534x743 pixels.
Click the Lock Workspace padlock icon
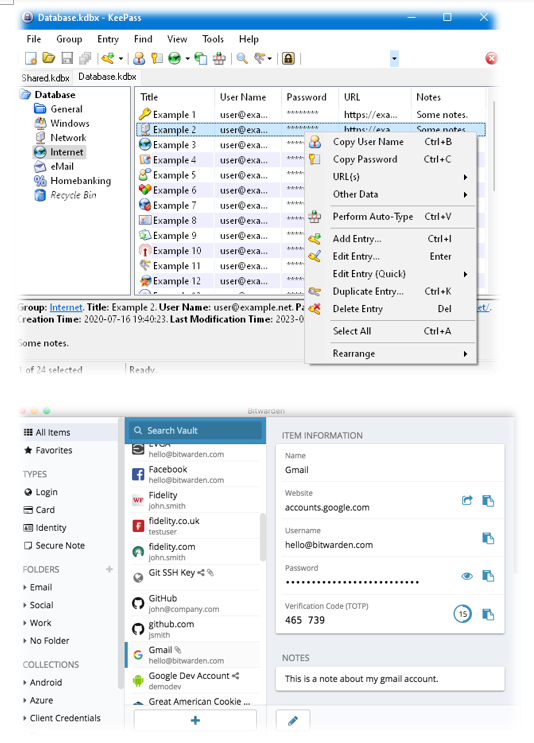[288, 58]
